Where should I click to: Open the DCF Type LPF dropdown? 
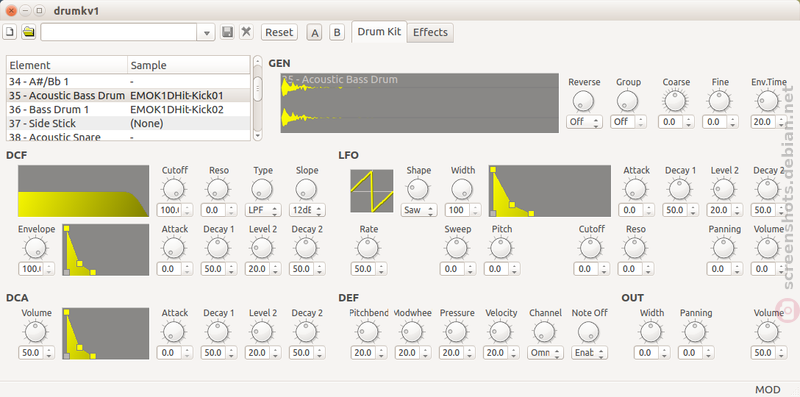tap(263, 210)
